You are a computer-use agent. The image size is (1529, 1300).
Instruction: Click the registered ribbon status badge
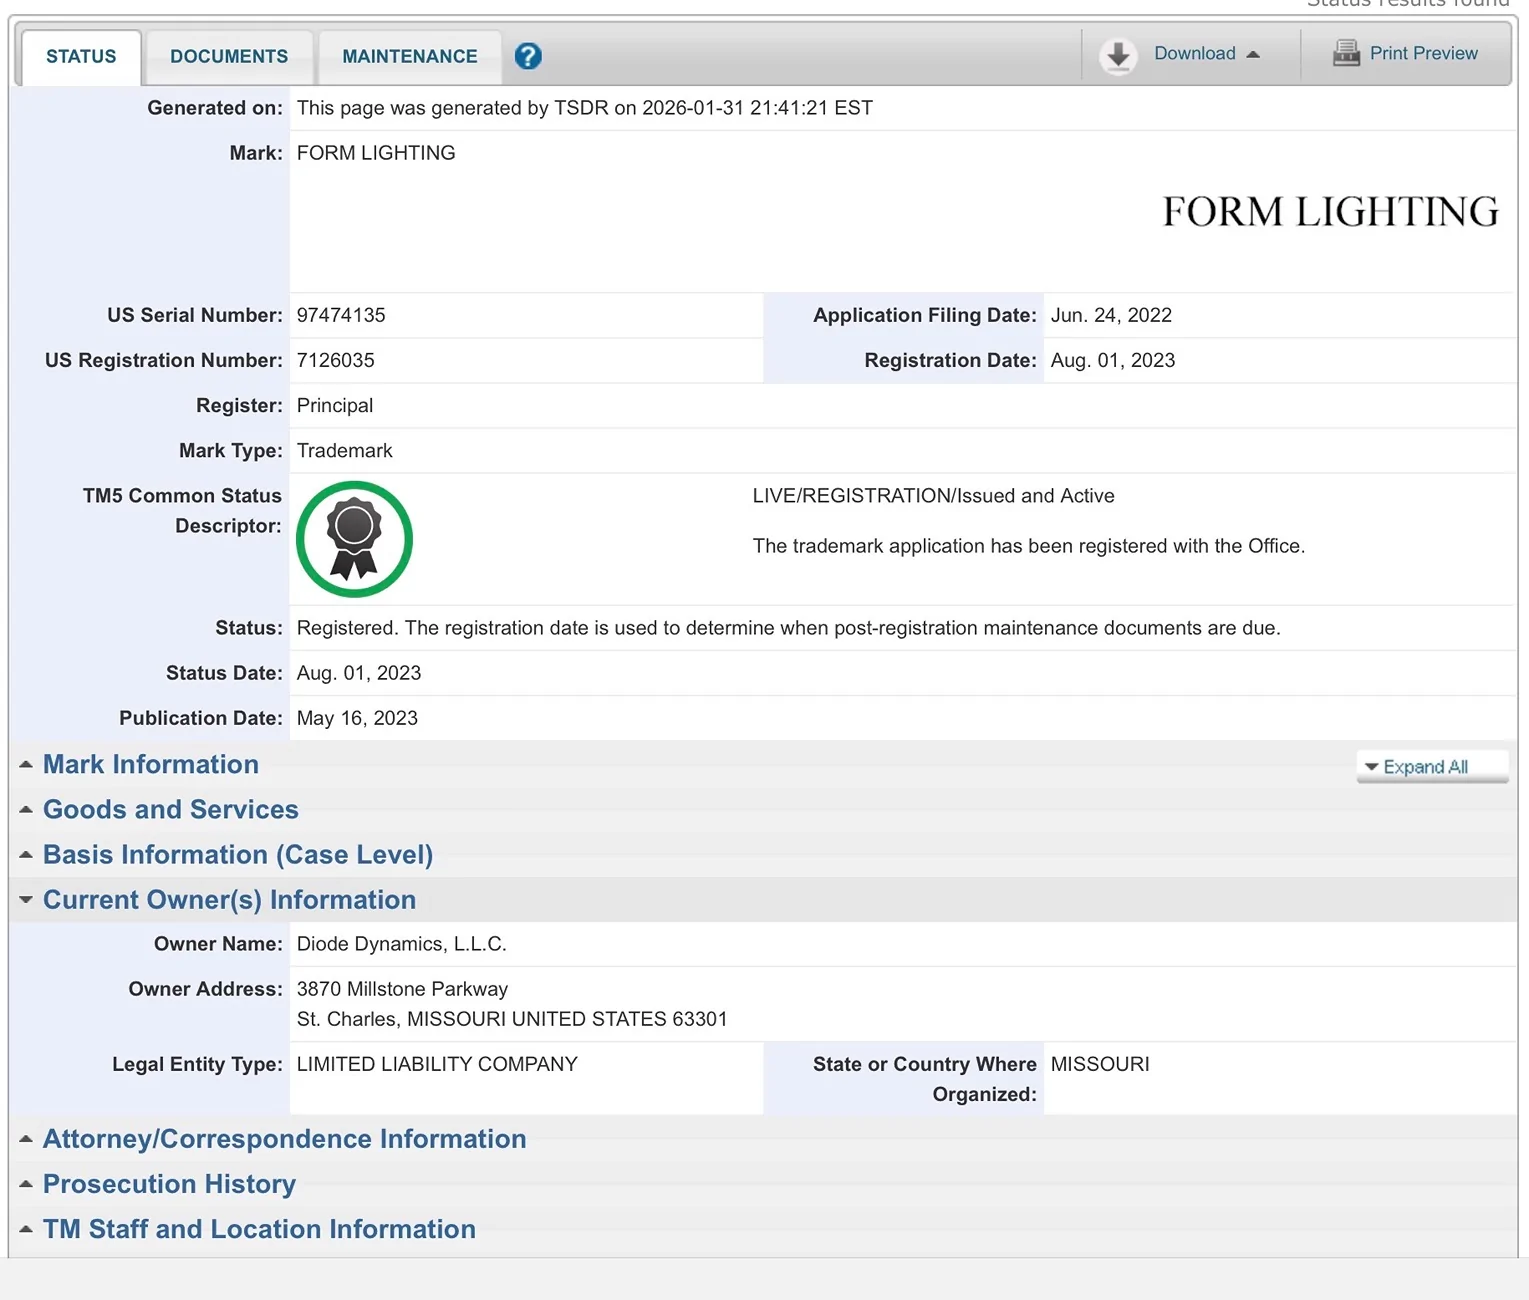pyautogui.click(x=354, y=539)
